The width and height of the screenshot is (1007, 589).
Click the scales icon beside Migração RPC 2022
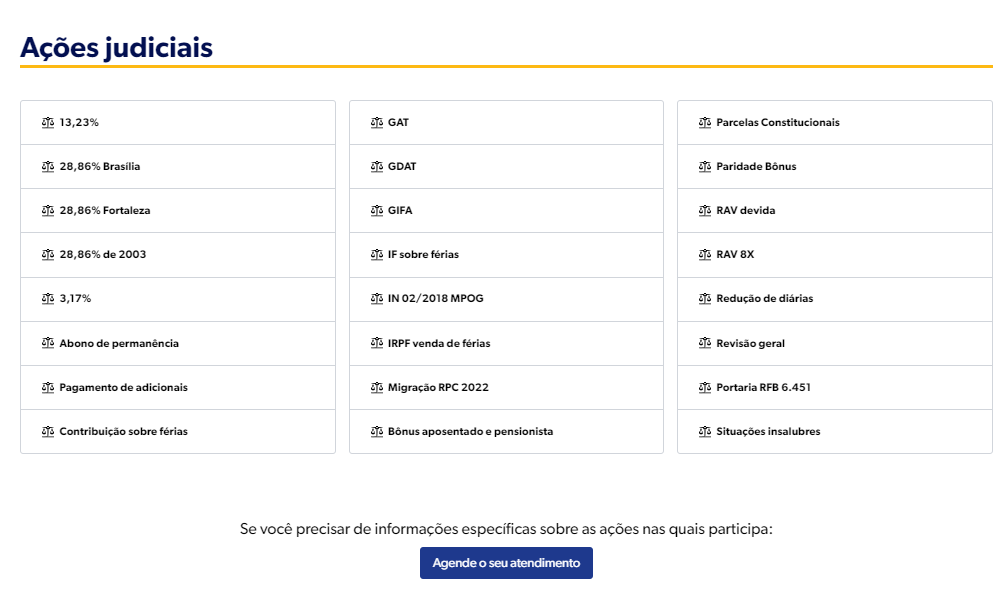376,387
